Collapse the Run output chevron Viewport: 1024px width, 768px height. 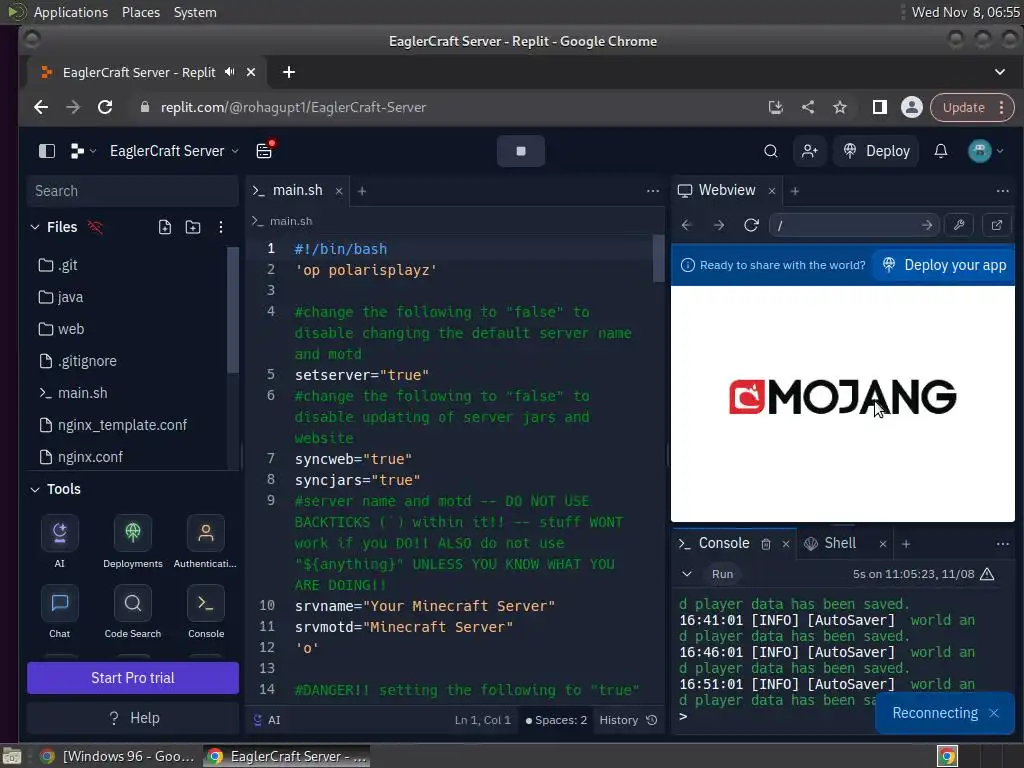[687, 574]
